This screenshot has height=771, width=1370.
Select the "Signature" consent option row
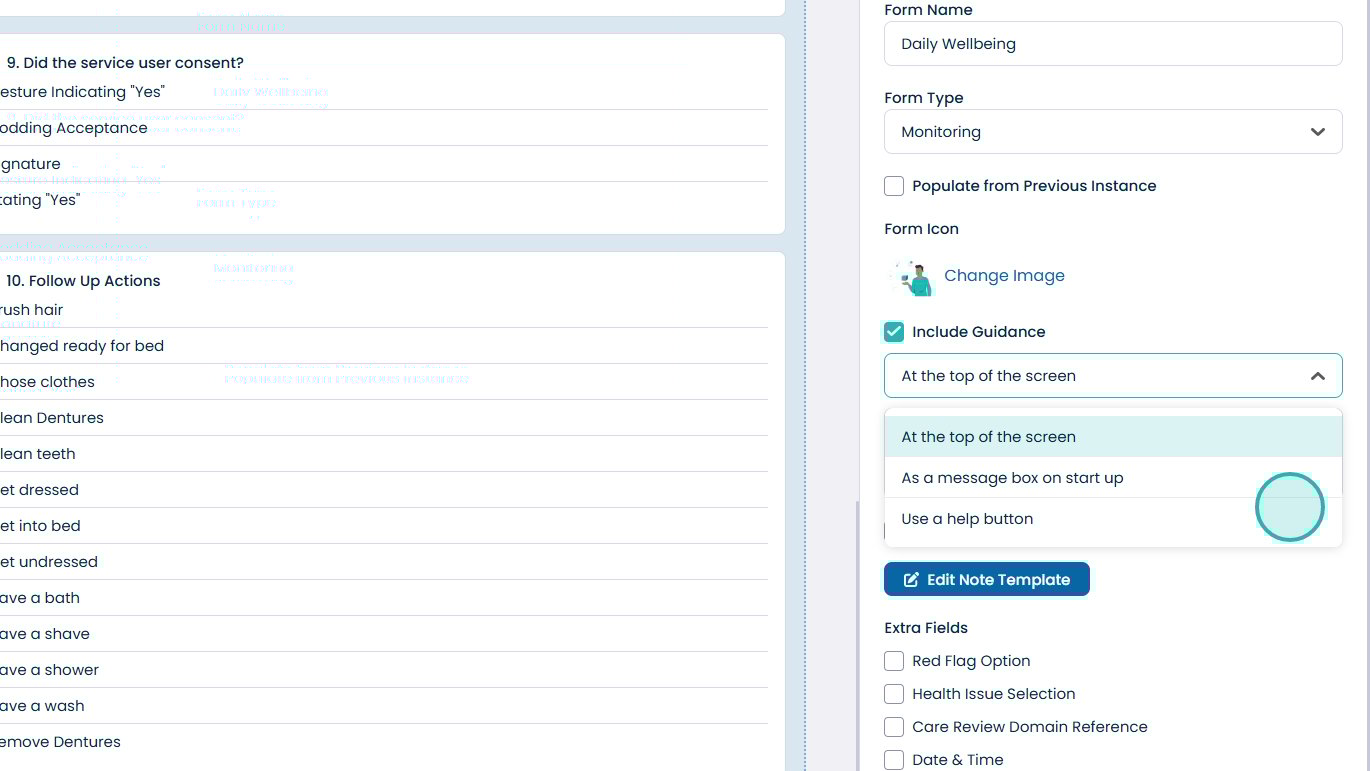(x=384, y=164)
